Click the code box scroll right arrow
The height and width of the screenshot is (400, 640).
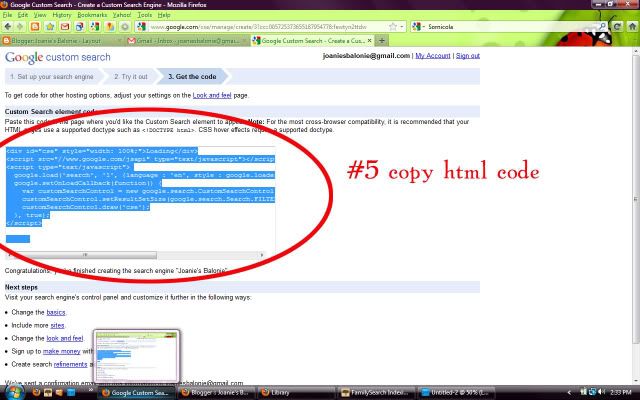click(262, 255)
